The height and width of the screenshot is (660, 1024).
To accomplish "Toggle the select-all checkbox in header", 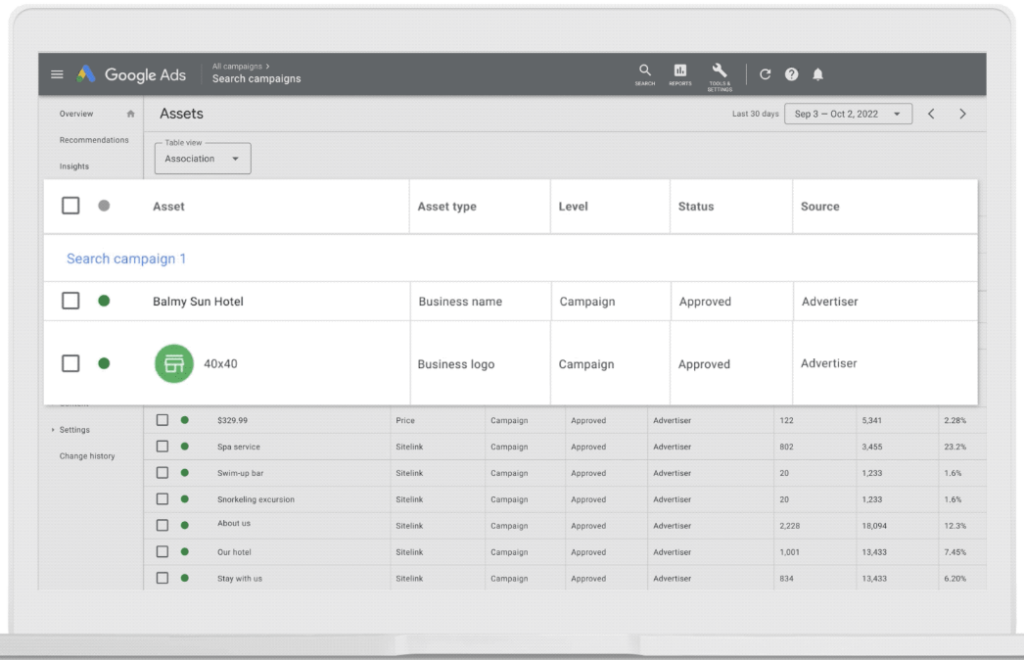I will [71, 206].
